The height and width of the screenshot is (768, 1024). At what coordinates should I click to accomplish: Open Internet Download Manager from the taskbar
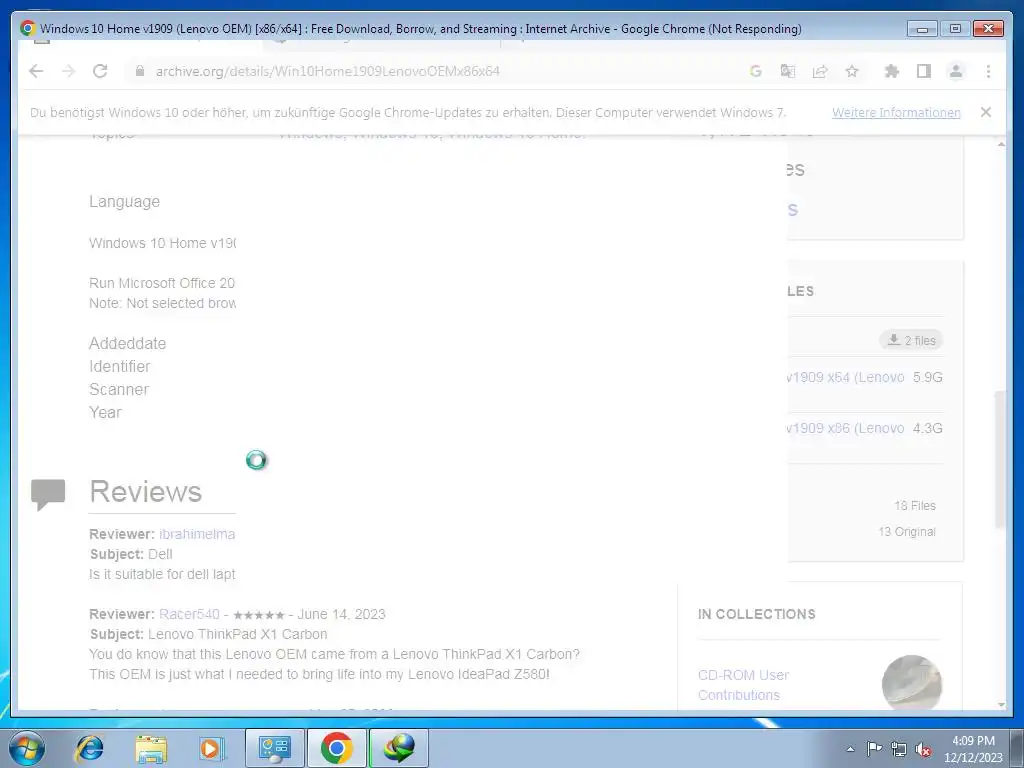coord(399,748)
